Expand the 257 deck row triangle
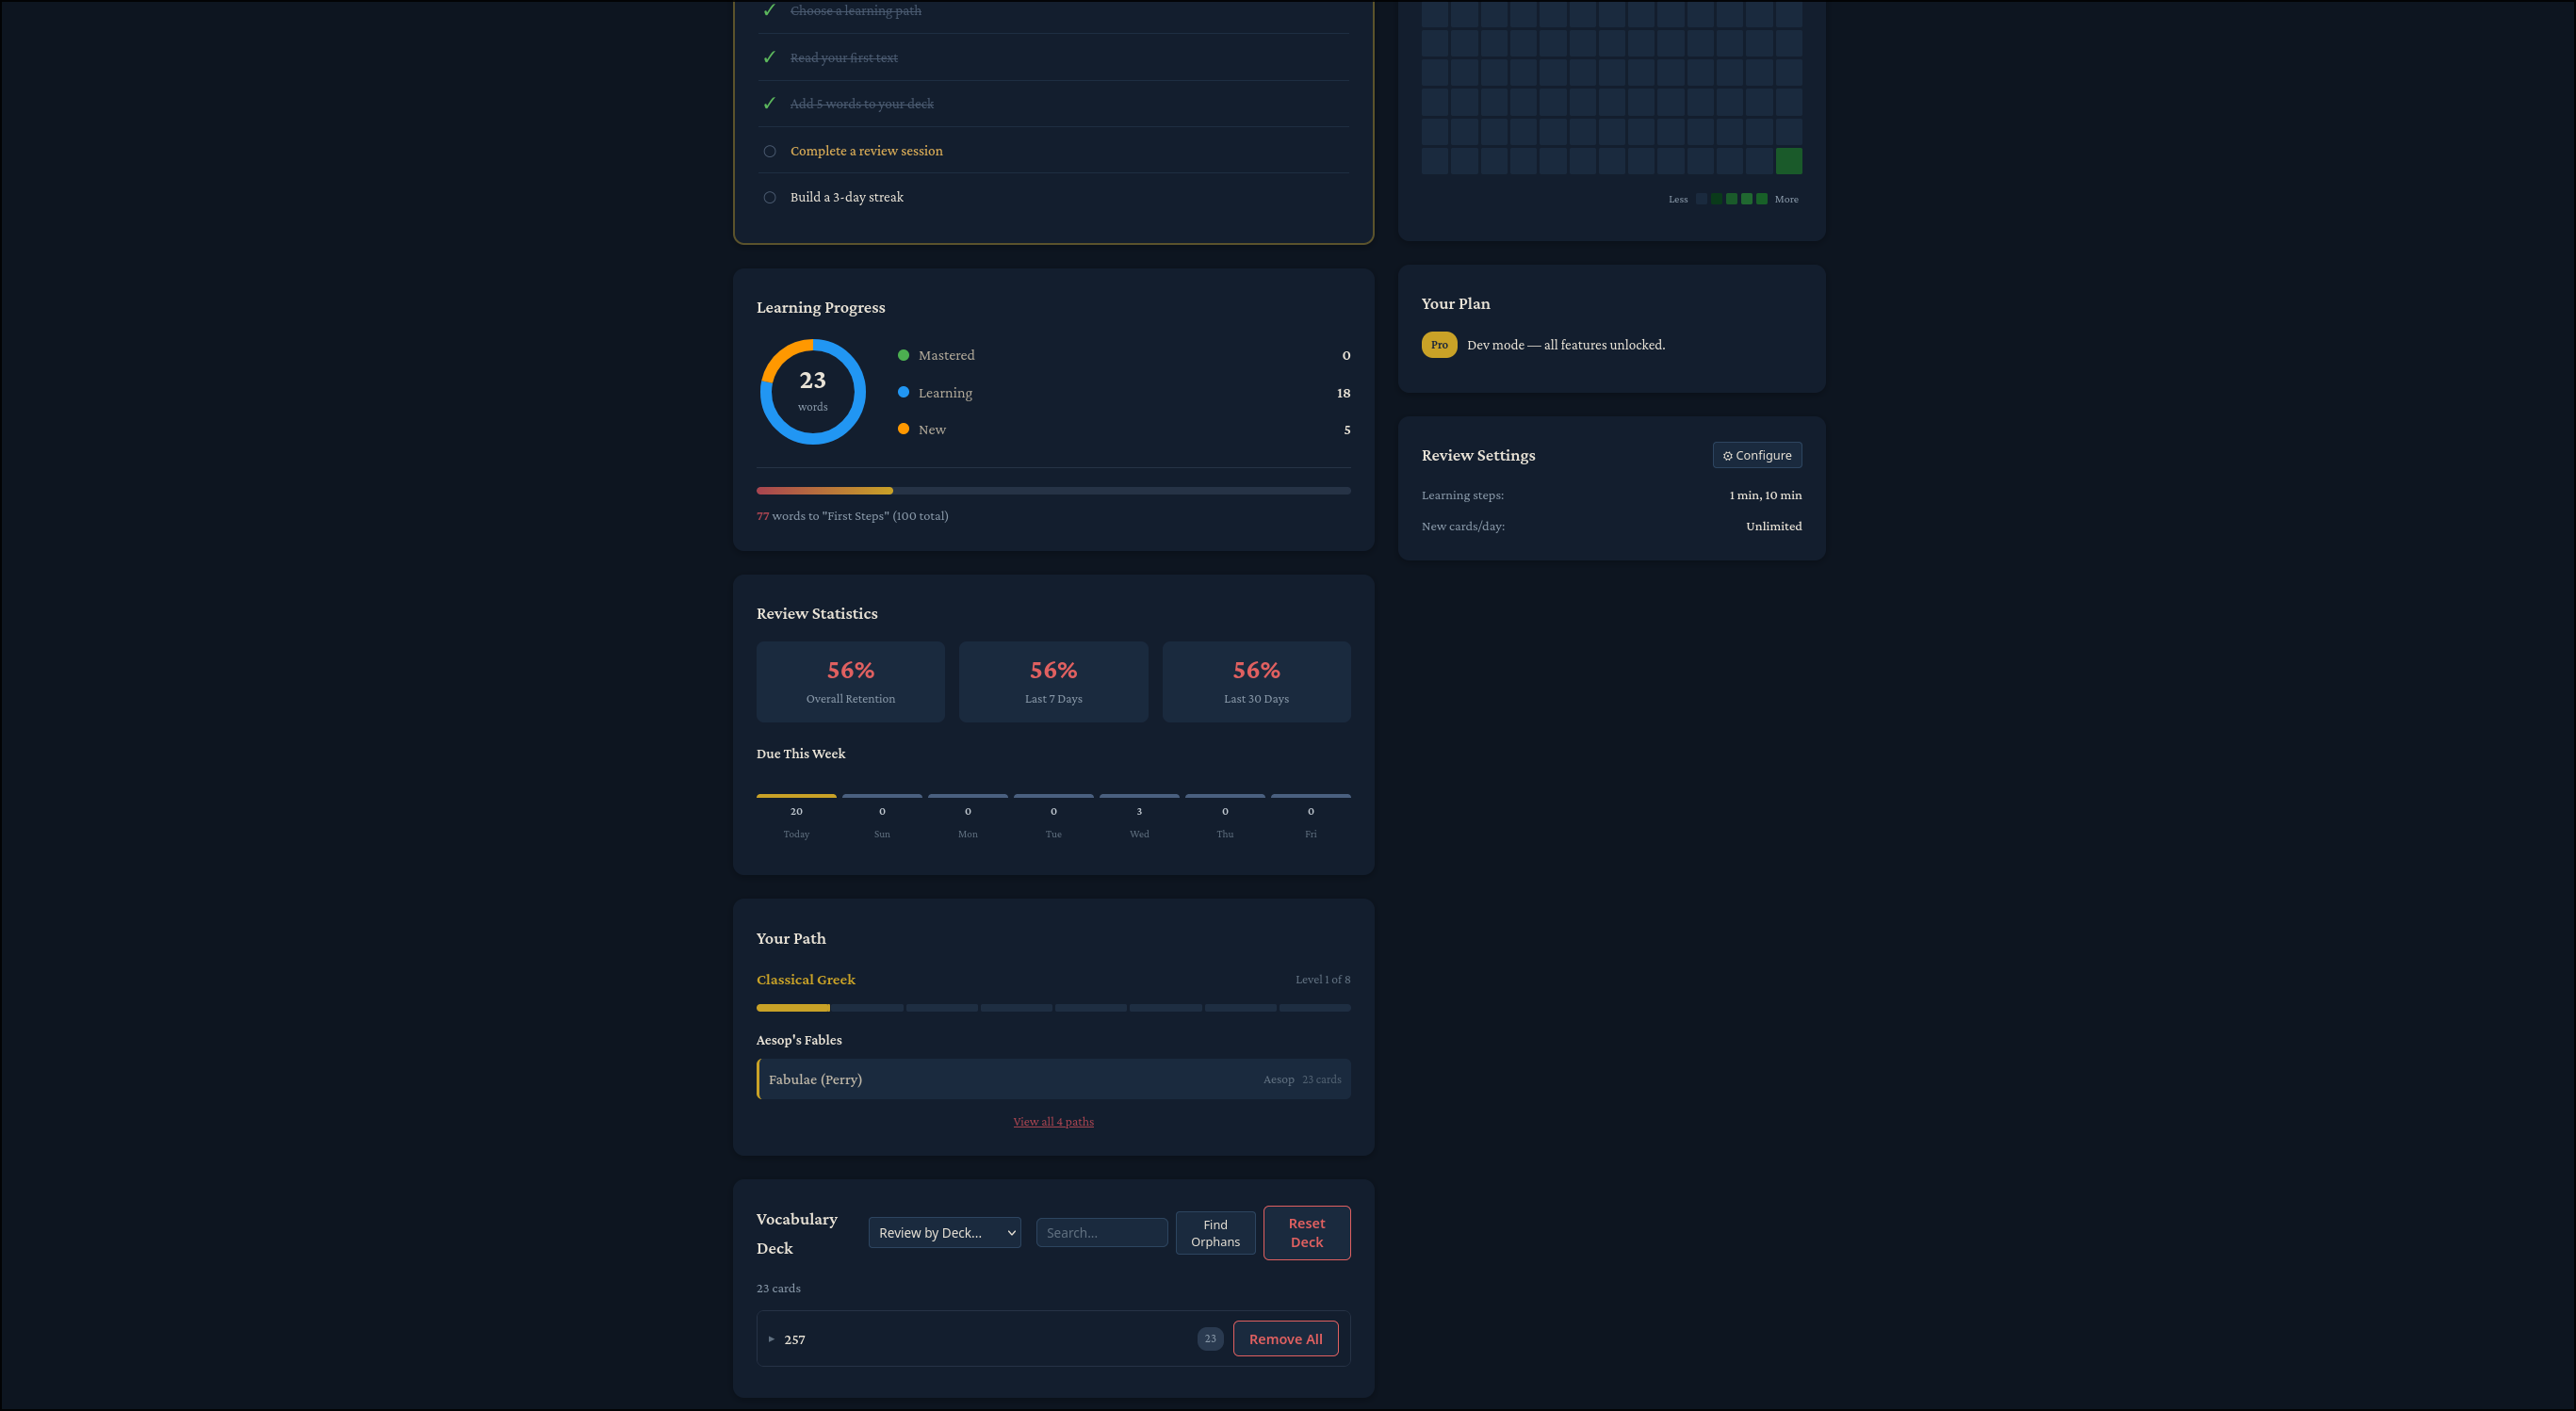Image resolution: width=2576 pixels, height=1411 pixels. pos(771,1339)
